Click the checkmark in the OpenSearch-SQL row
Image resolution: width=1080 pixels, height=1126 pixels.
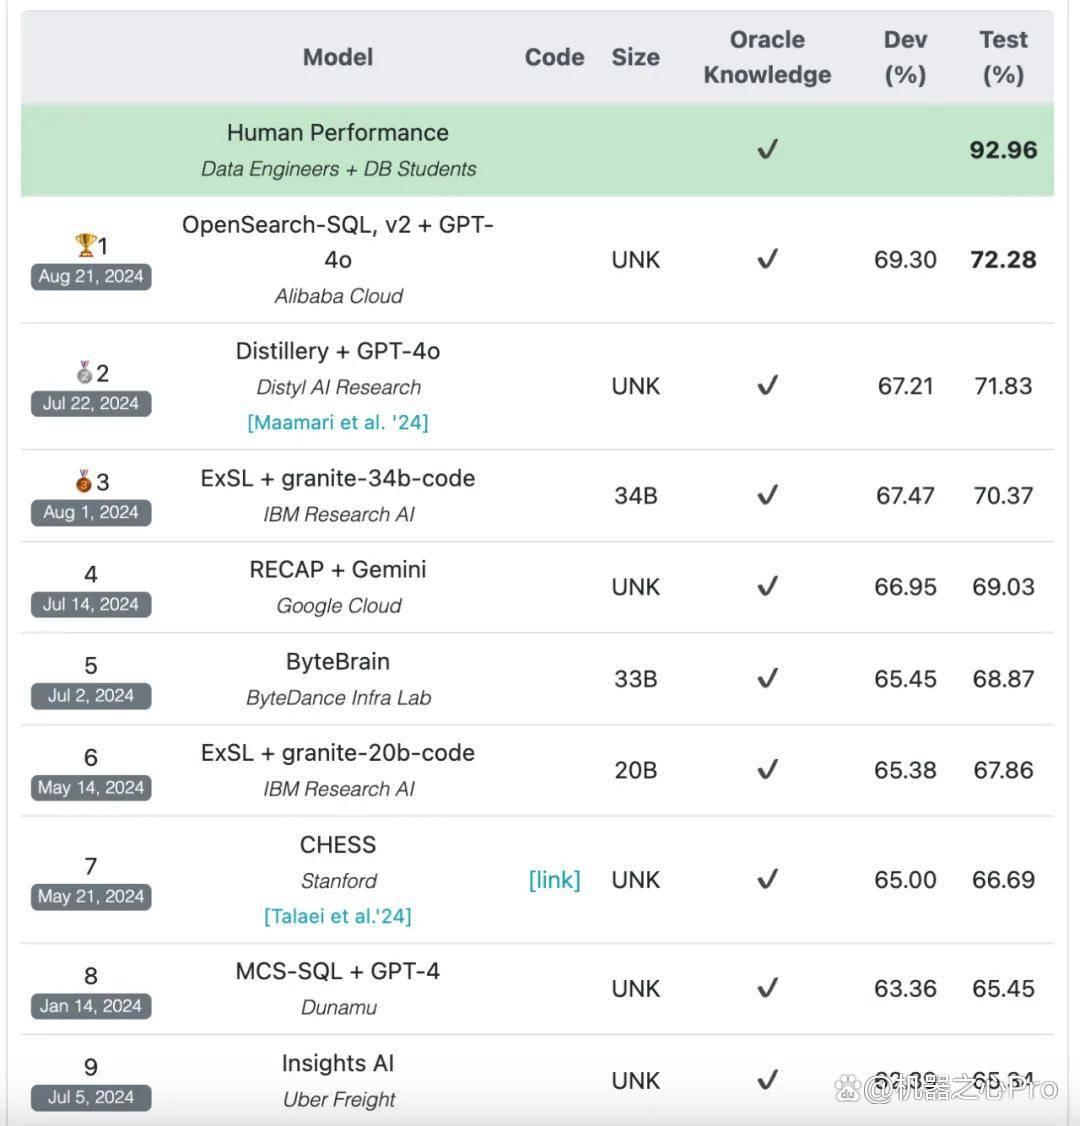[768, 259]
